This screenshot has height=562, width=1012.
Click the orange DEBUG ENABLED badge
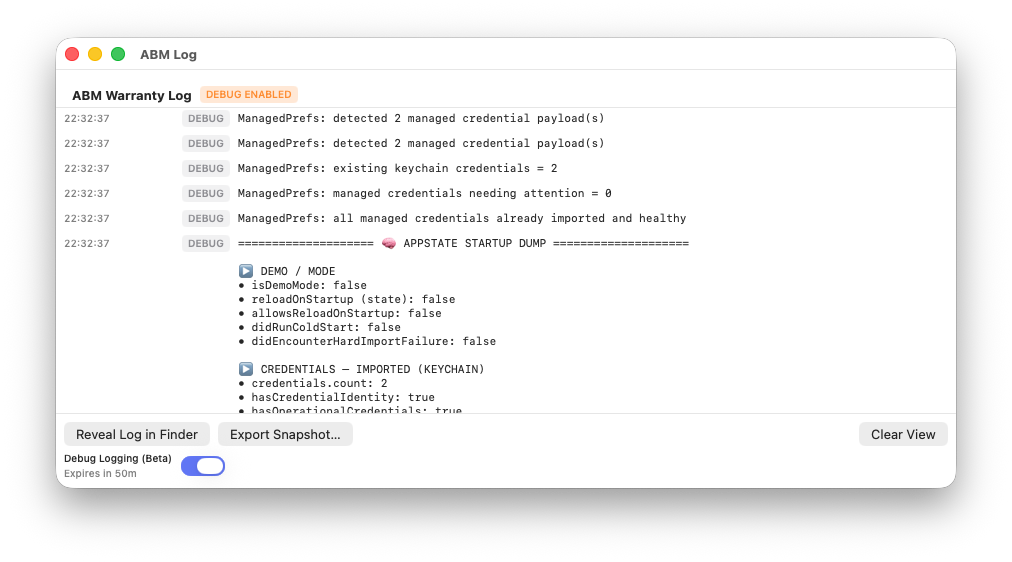click(249, 94)
